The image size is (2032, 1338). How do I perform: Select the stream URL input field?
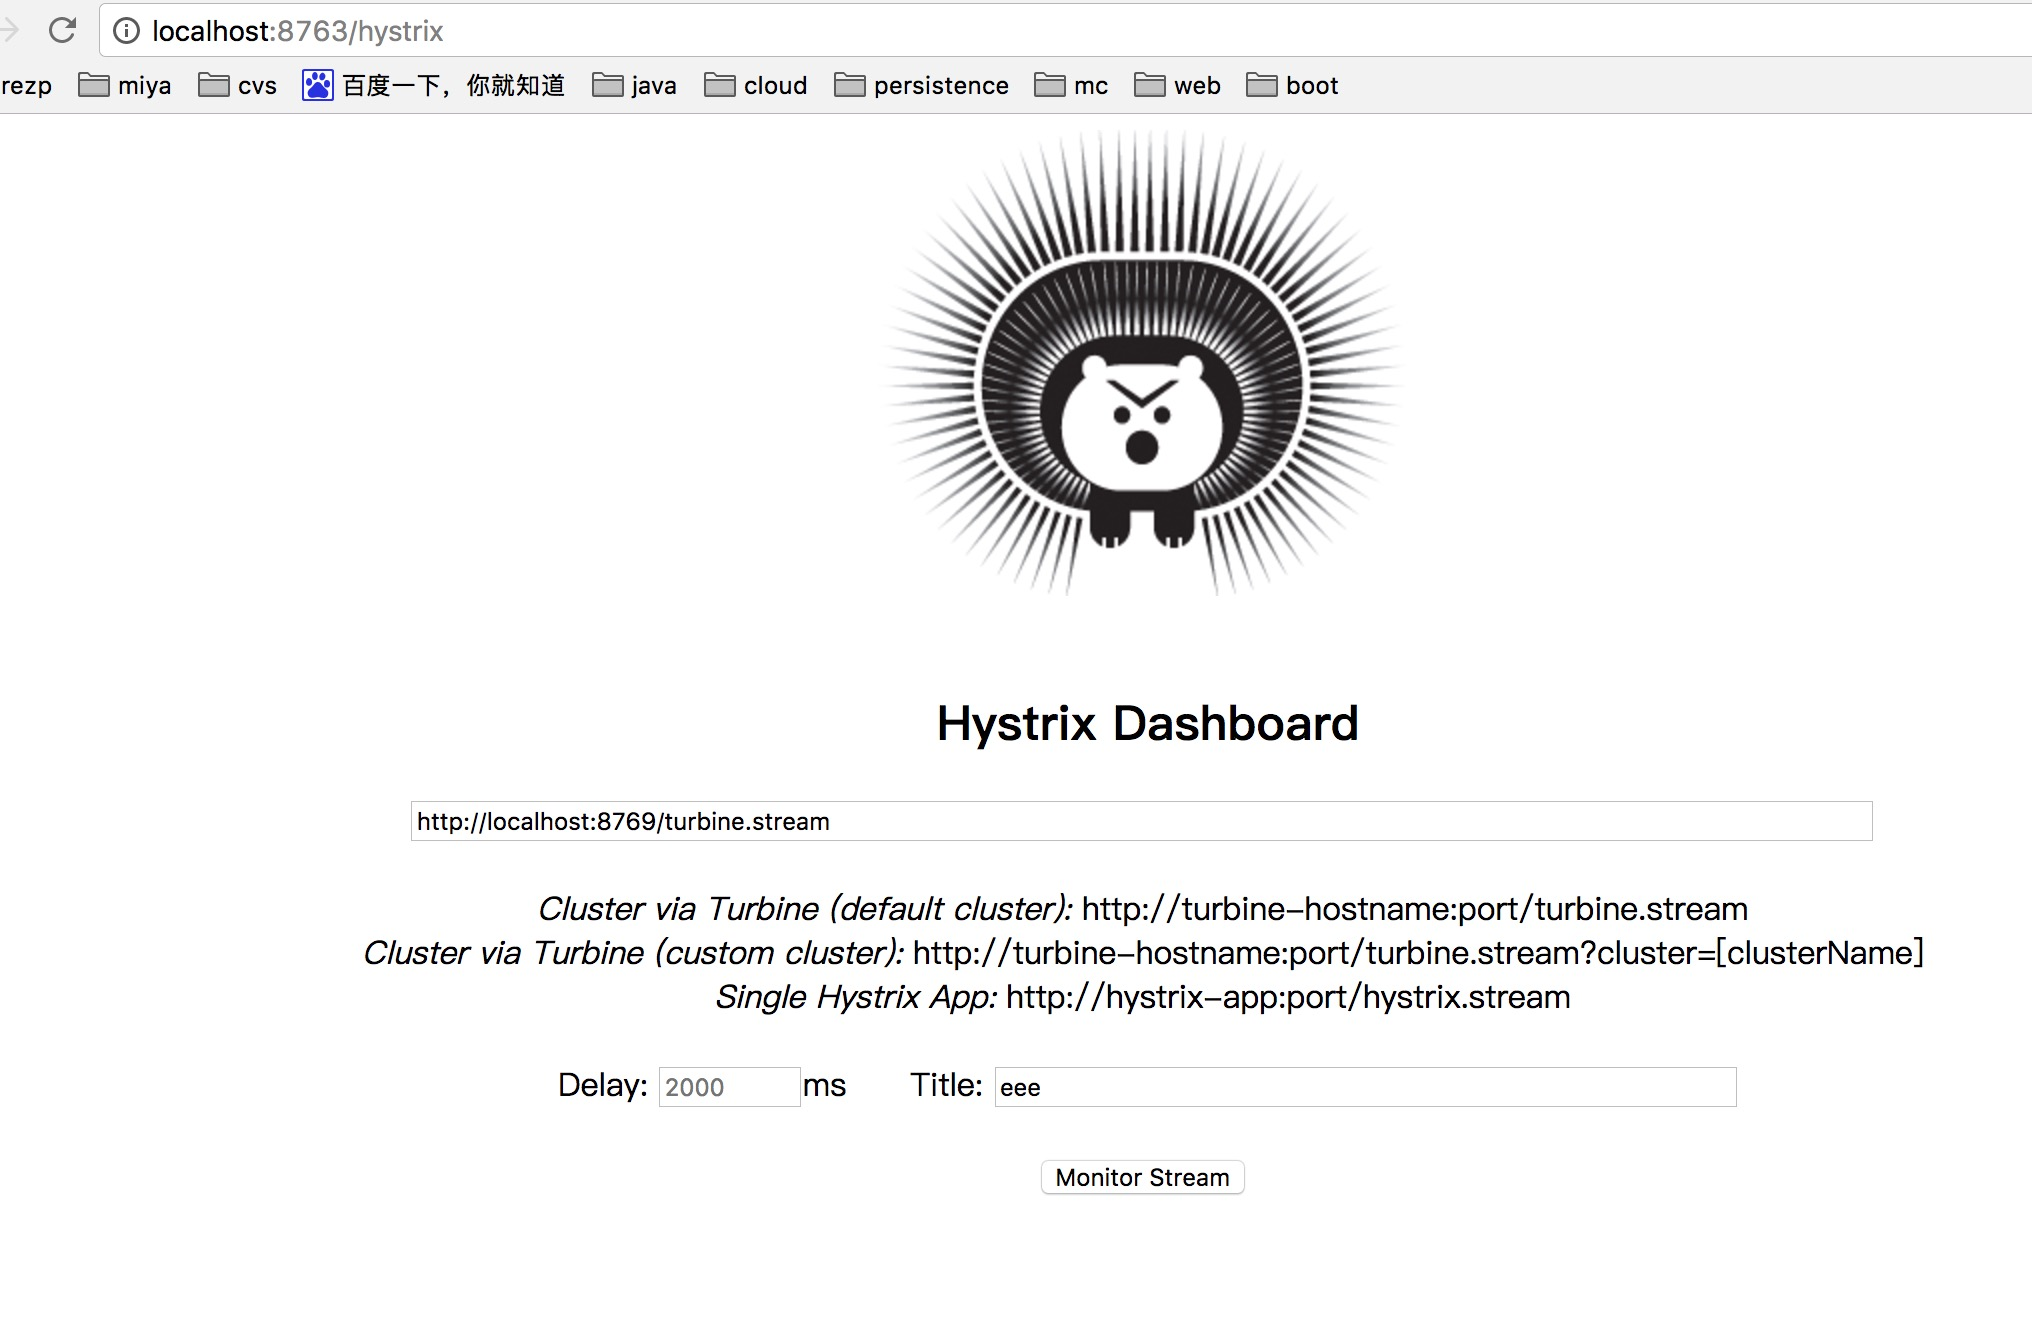point(1142,820)
